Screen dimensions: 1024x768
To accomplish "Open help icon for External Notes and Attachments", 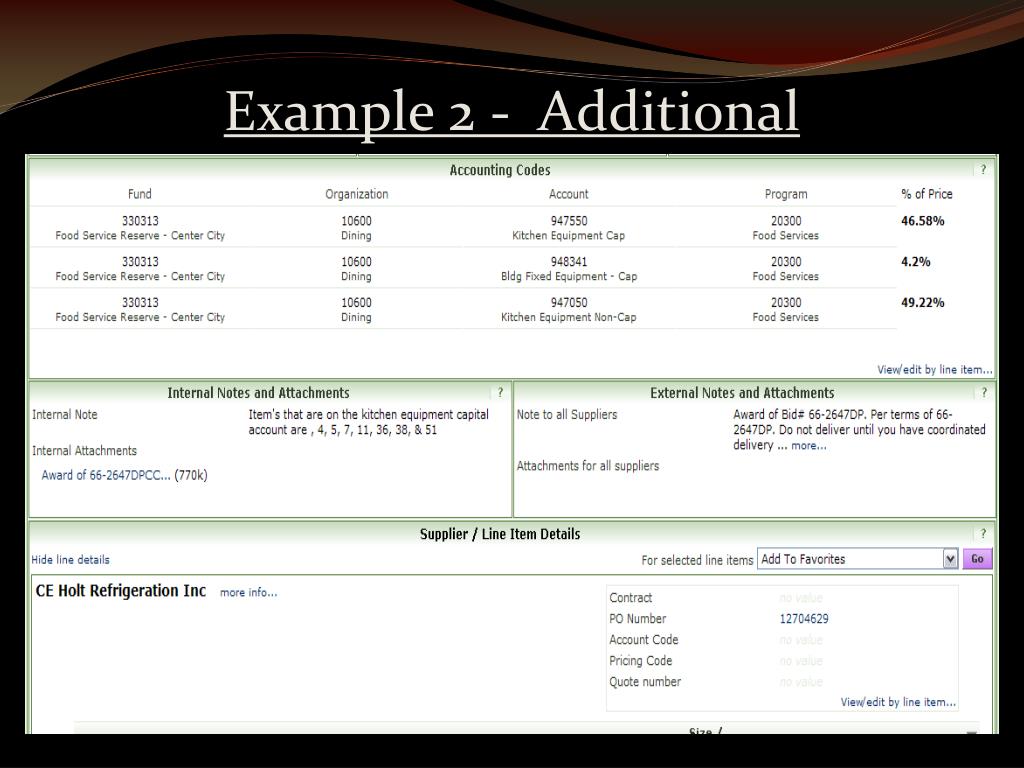I will (984, 392).
